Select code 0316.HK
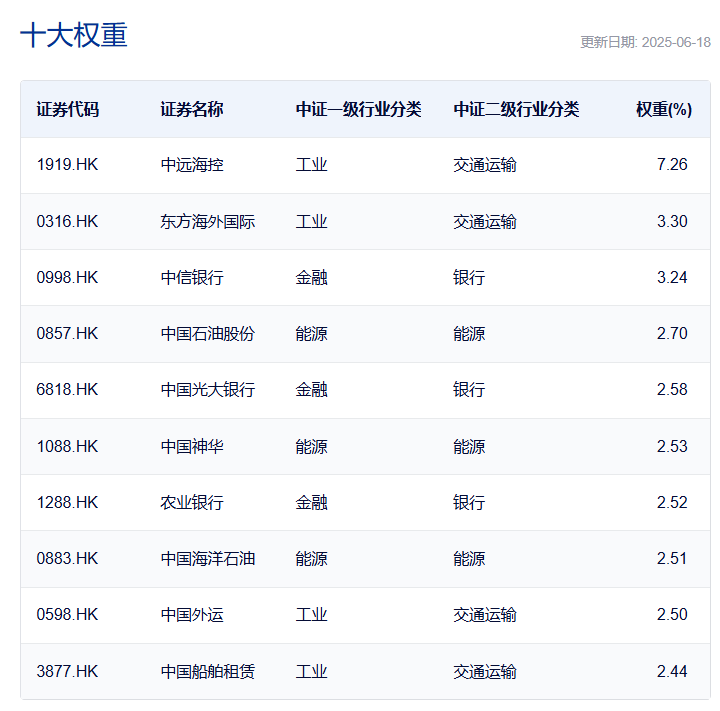The height and width of the screenshot is (711, 720). pos(68,221)
